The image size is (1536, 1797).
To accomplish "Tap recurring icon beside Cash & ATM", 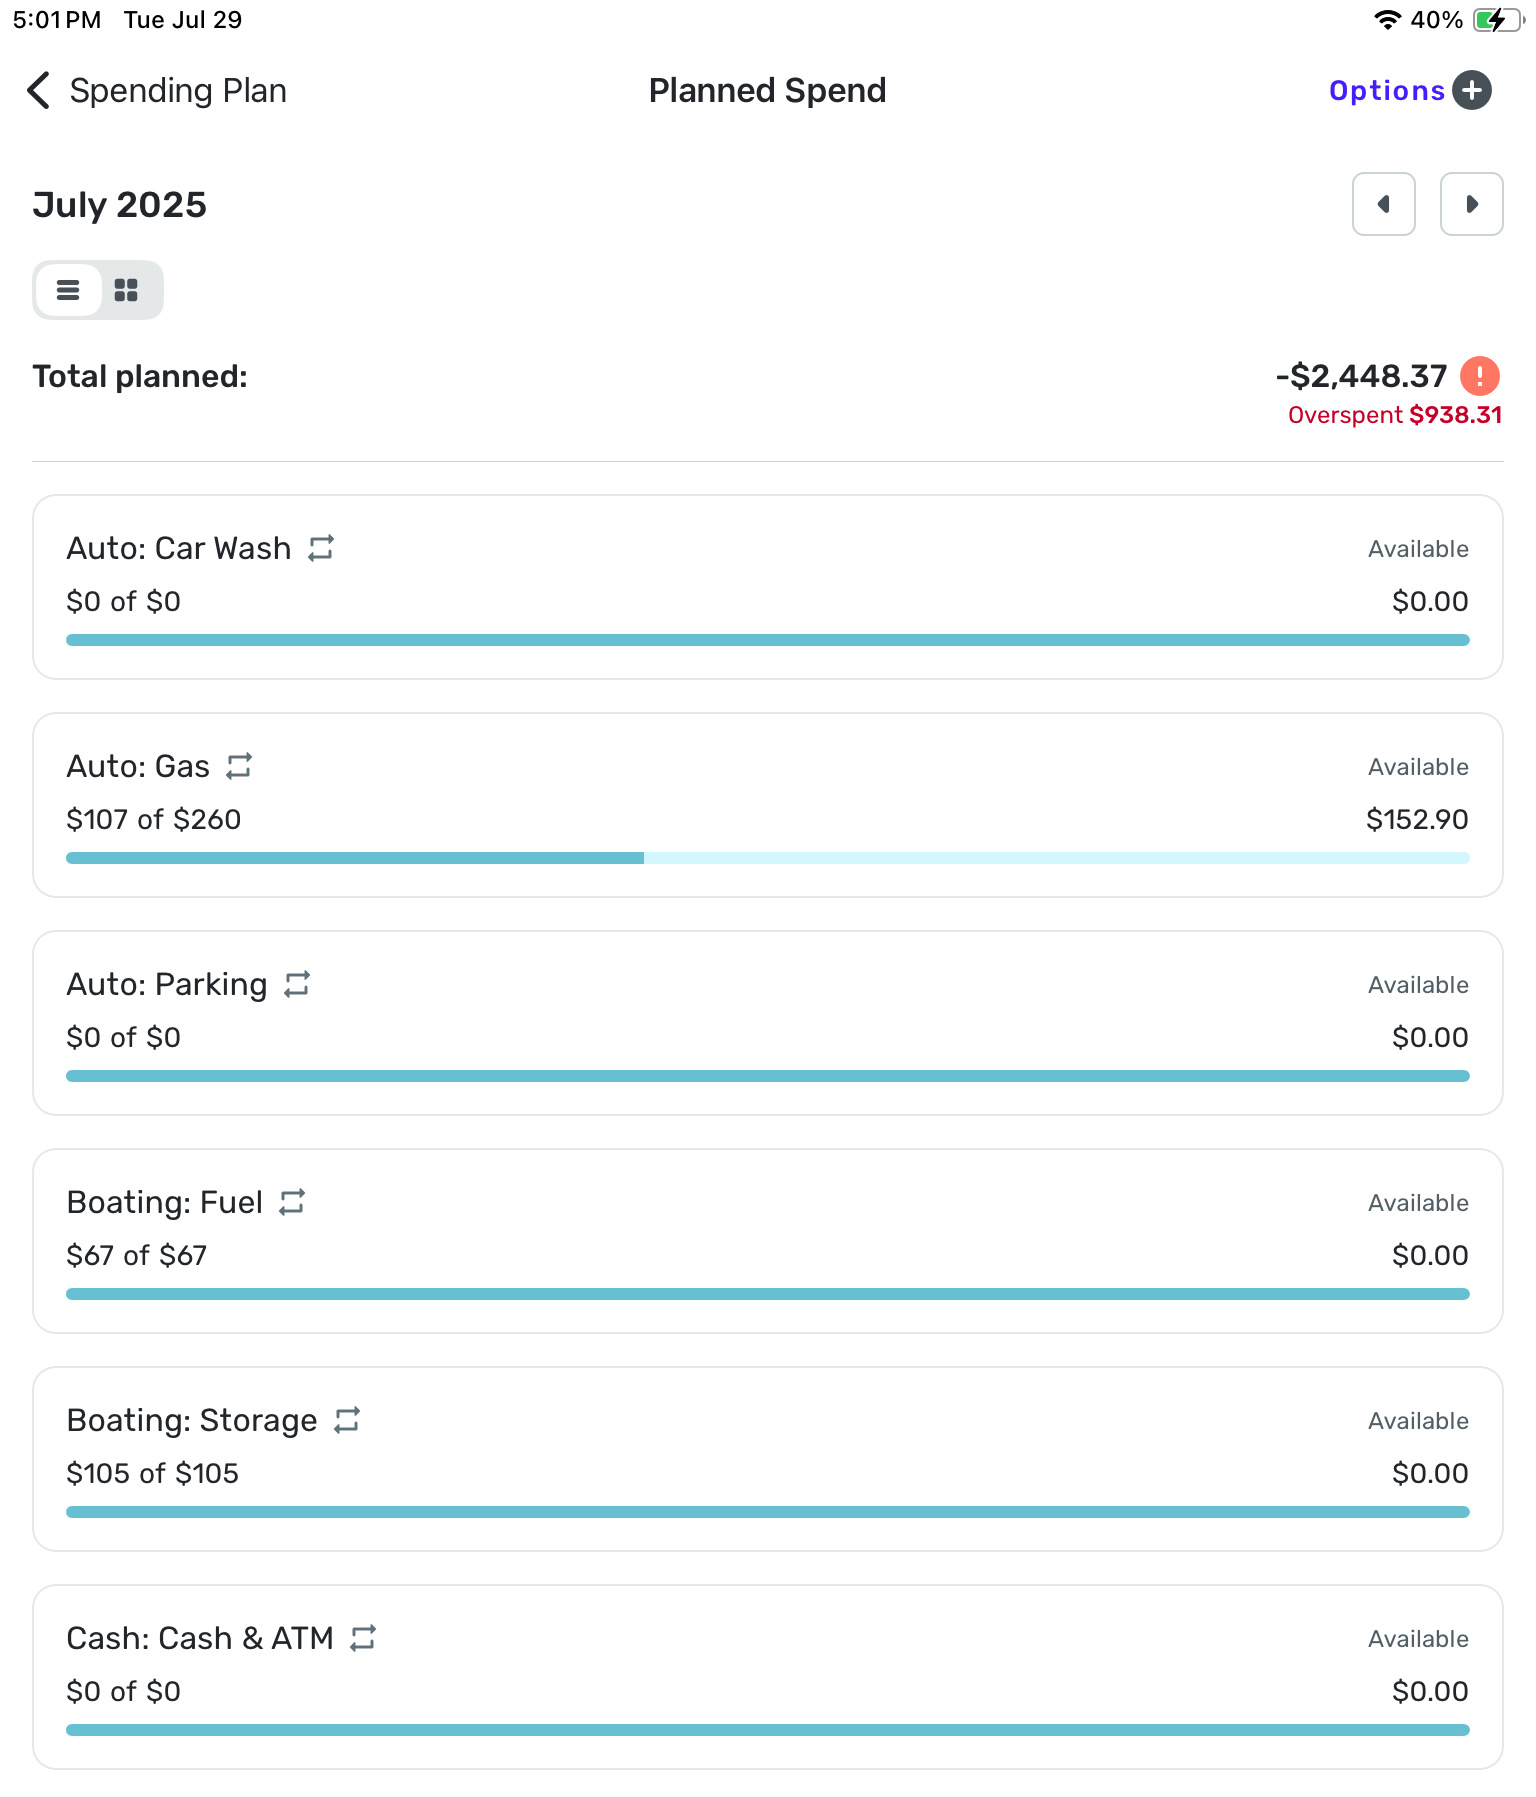I will coord(363,1638).
